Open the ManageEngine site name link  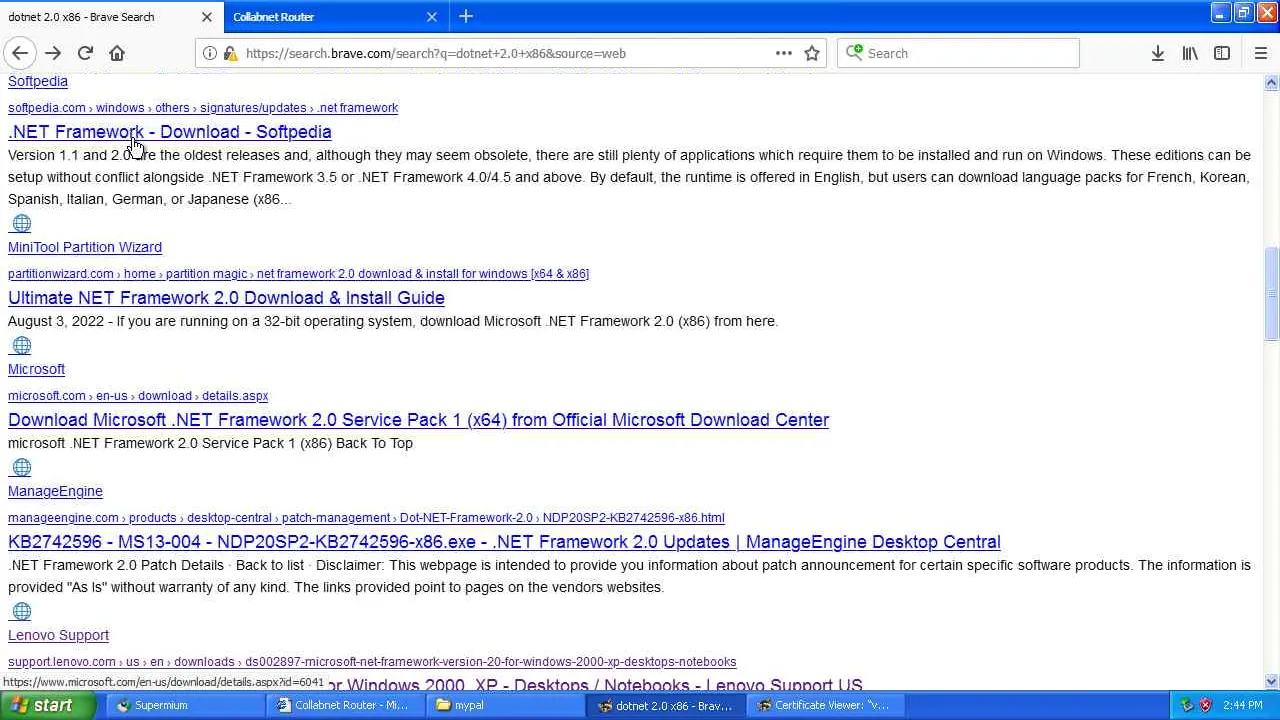tap(55, 491)
